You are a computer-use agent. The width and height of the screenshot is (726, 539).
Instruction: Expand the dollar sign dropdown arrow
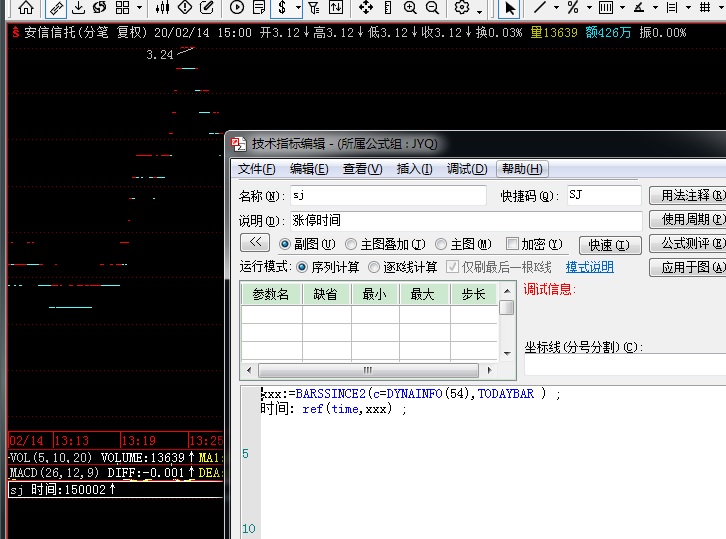(x=298, y=8)
